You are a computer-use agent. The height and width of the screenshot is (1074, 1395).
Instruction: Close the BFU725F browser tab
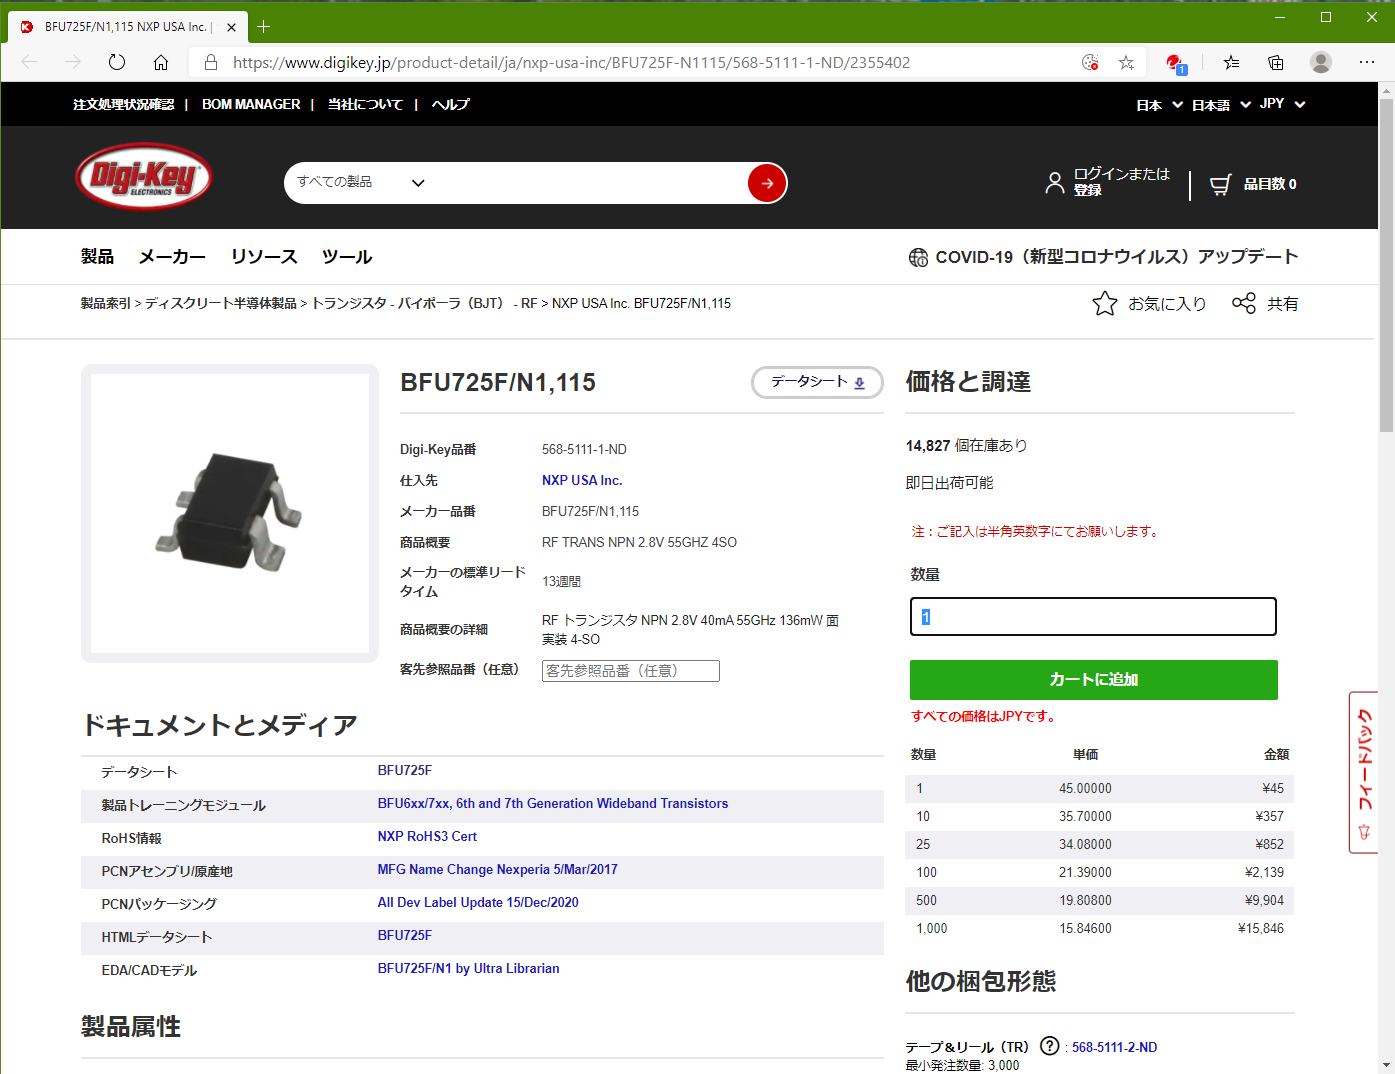click(231, 27)
